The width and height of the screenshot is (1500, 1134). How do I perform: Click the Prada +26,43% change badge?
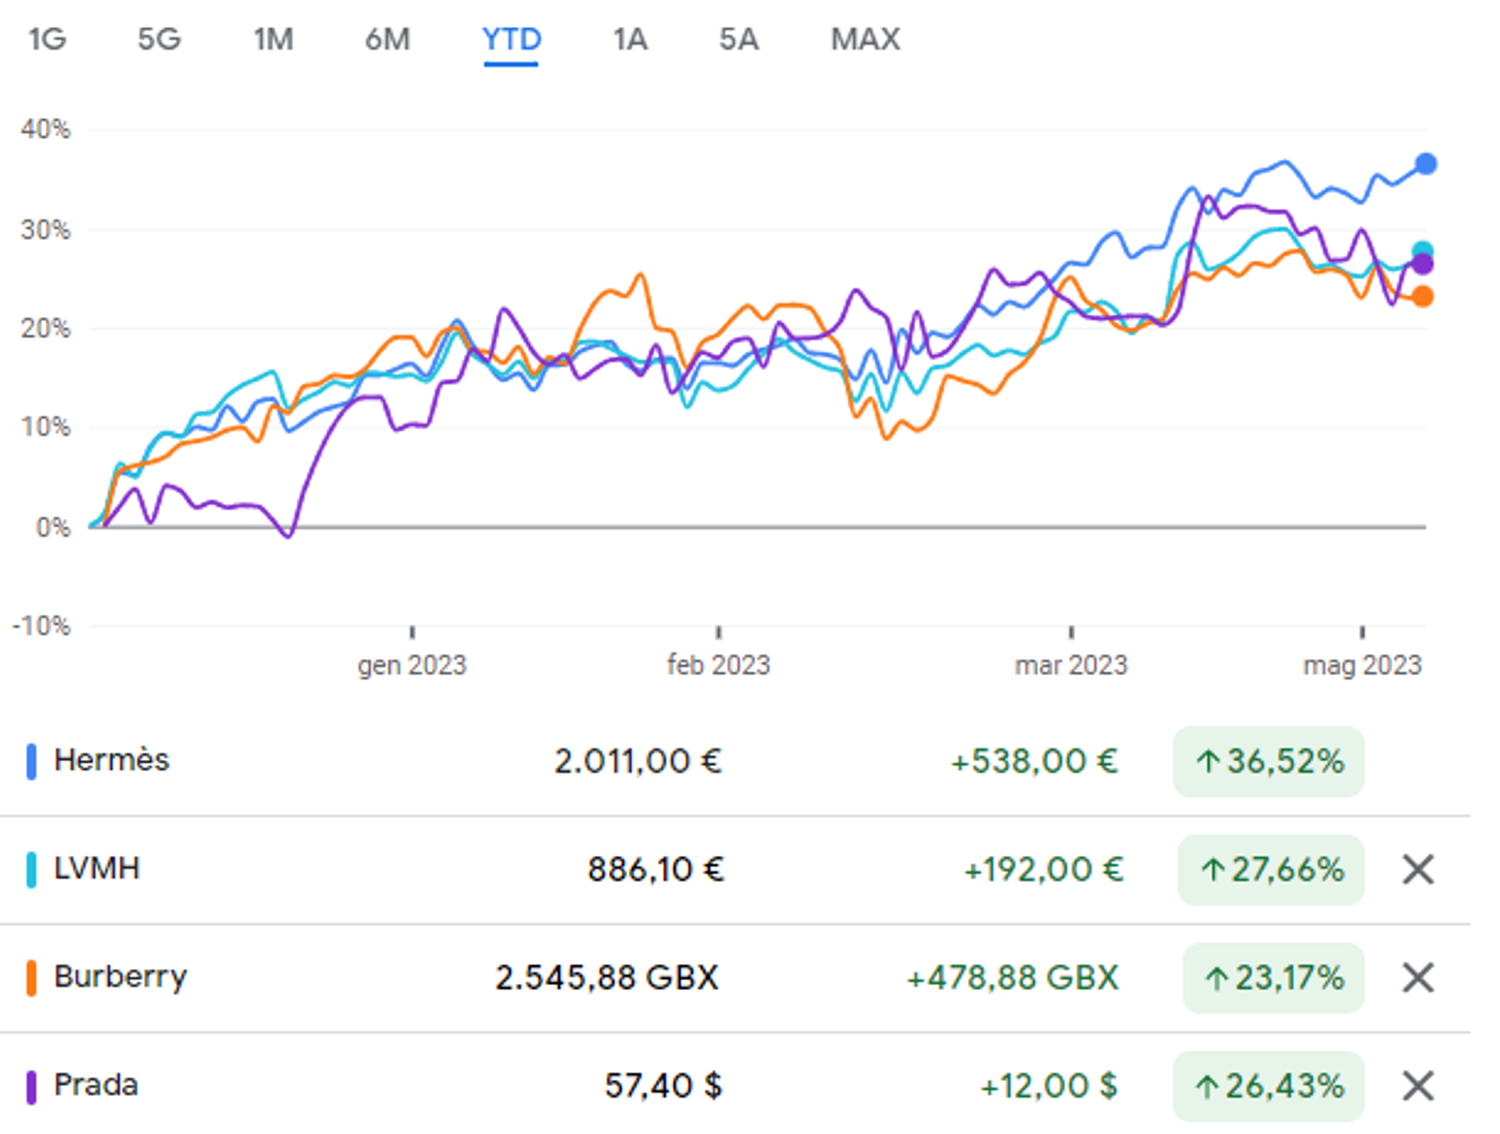click(1269, 1085)
